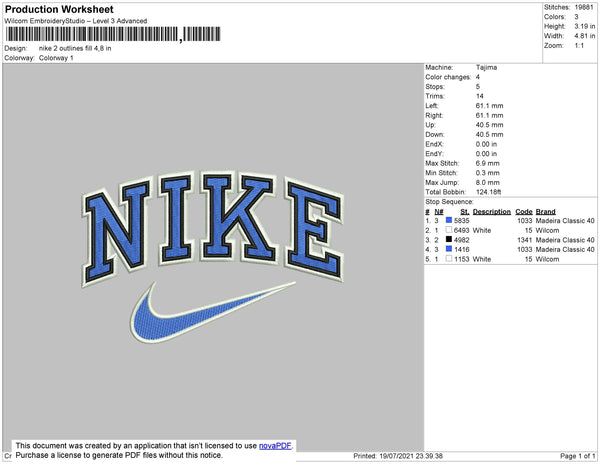Click the white swatch beside stitch count 1153
Viewport: 600px width, 464px height.
pyautogui.click(x=449, y=259)
